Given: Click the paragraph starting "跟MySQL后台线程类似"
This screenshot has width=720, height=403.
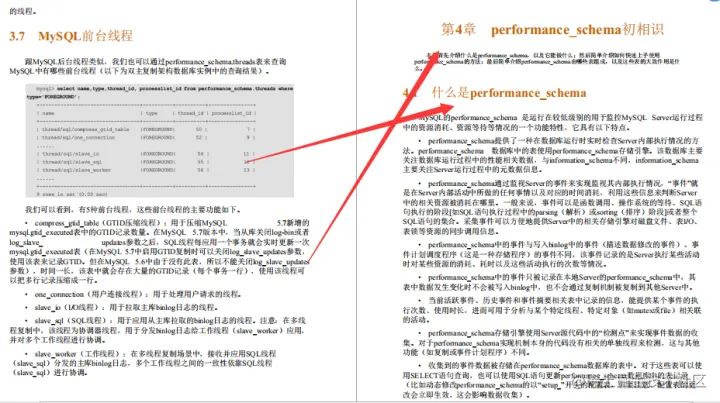Looking at the screenshot, I should coord(148,66).
